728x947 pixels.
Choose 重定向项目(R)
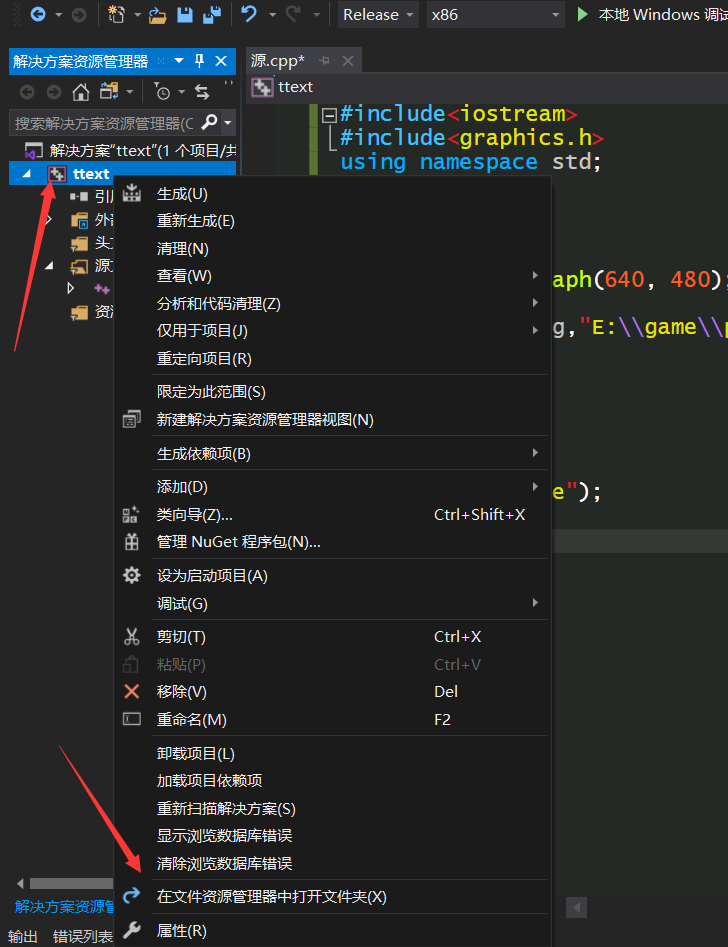(332, 359)
